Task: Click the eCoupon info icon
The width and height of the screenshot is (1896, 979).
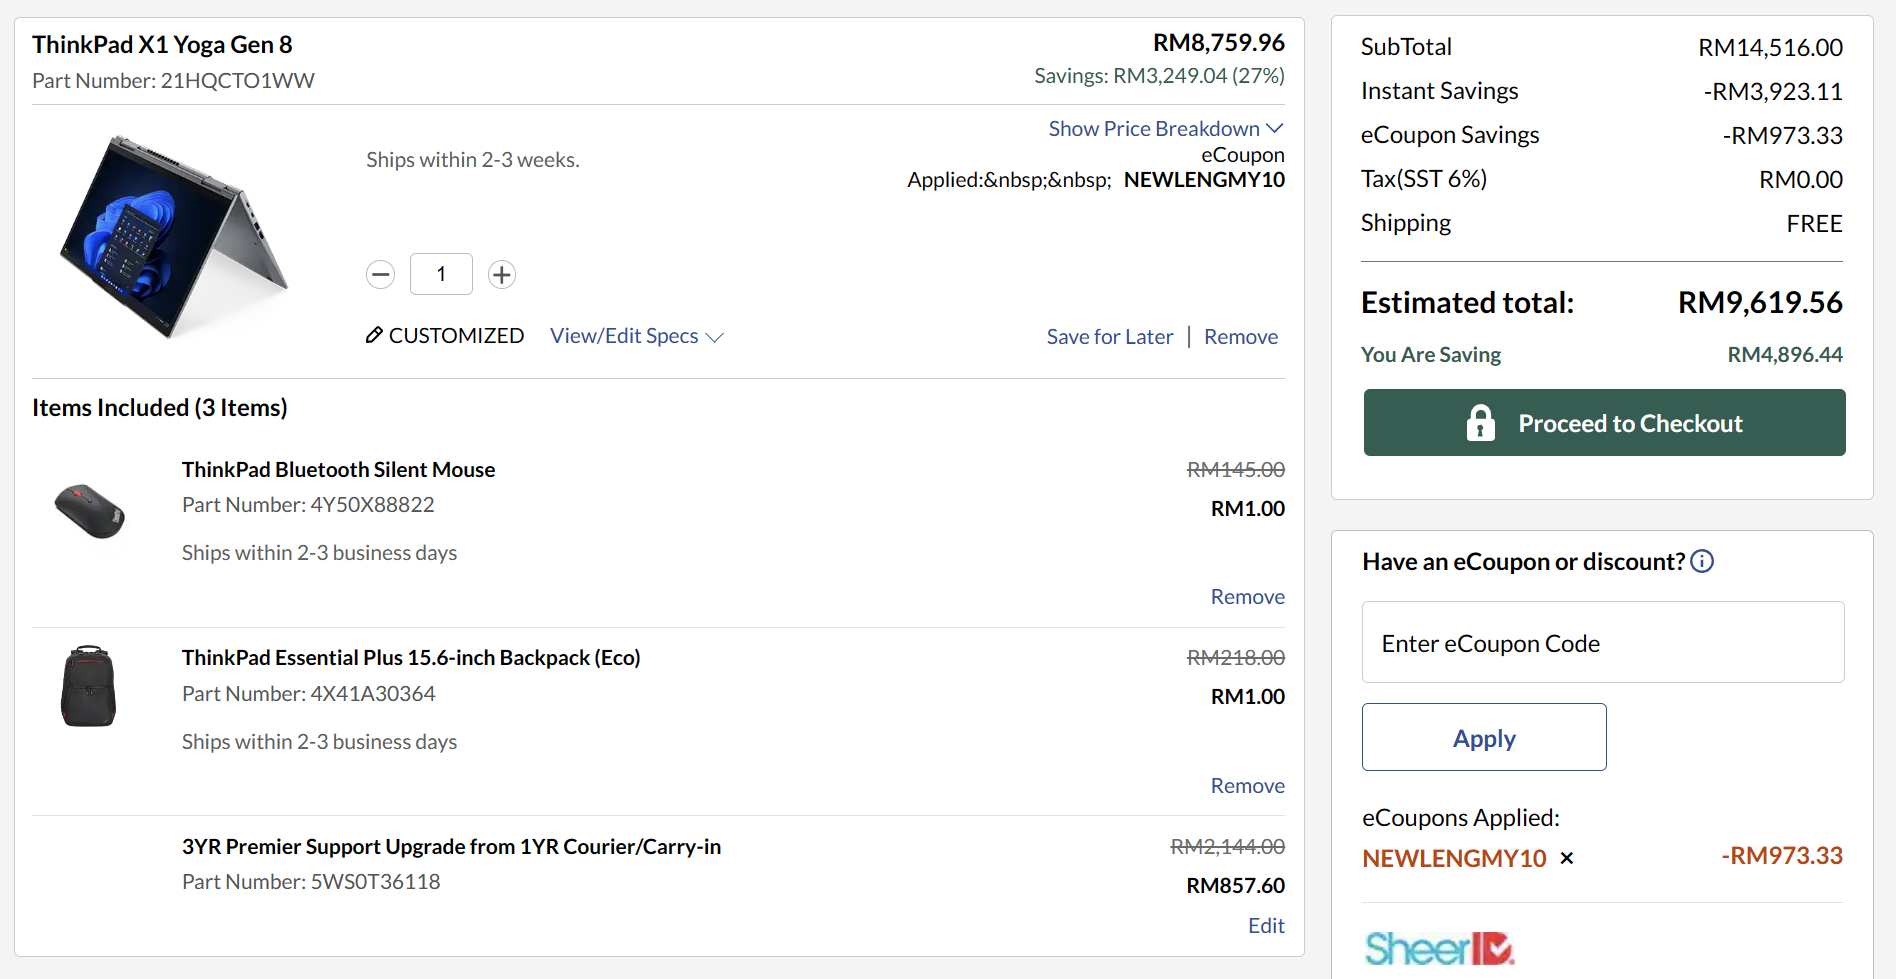Action: pos(1702,561)
